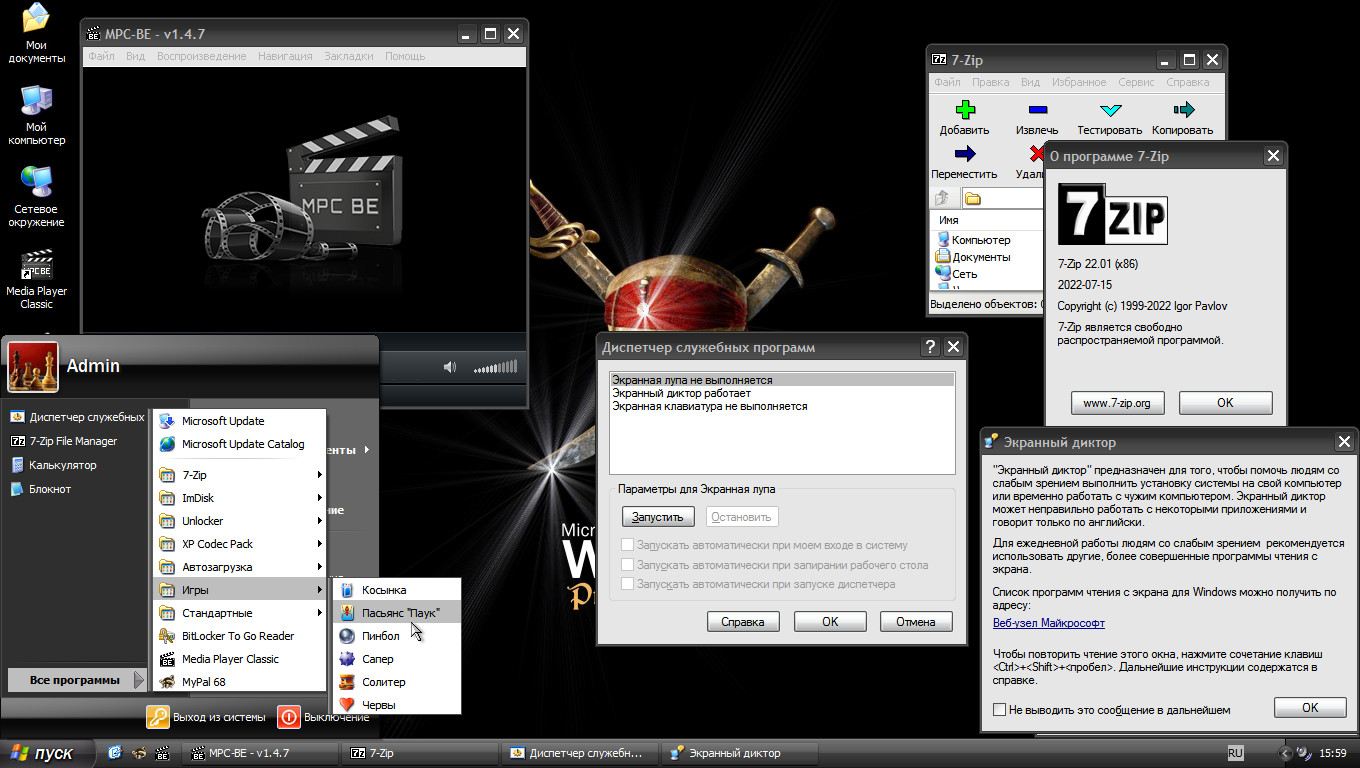Expand the Игры submenu

[241, 590]
